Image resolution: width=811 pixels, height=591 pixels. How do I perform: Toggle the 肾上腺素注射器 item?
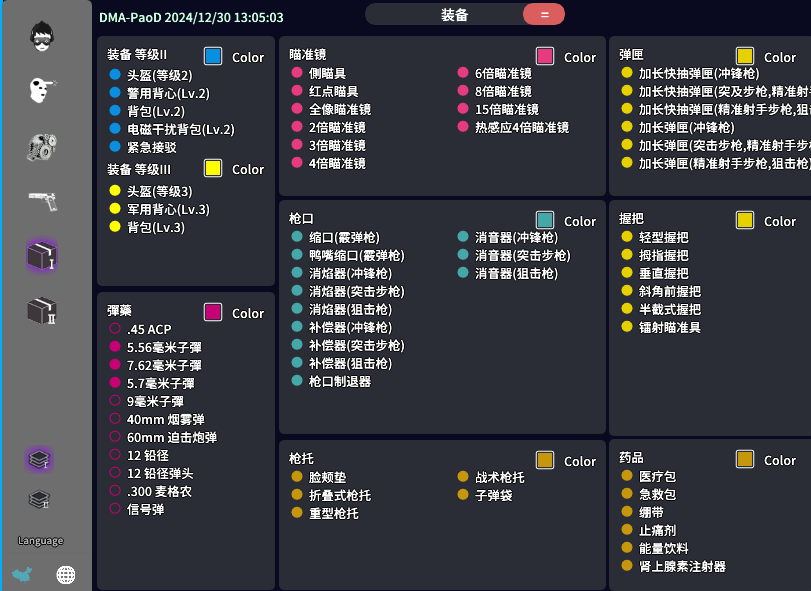coord(627,566)
